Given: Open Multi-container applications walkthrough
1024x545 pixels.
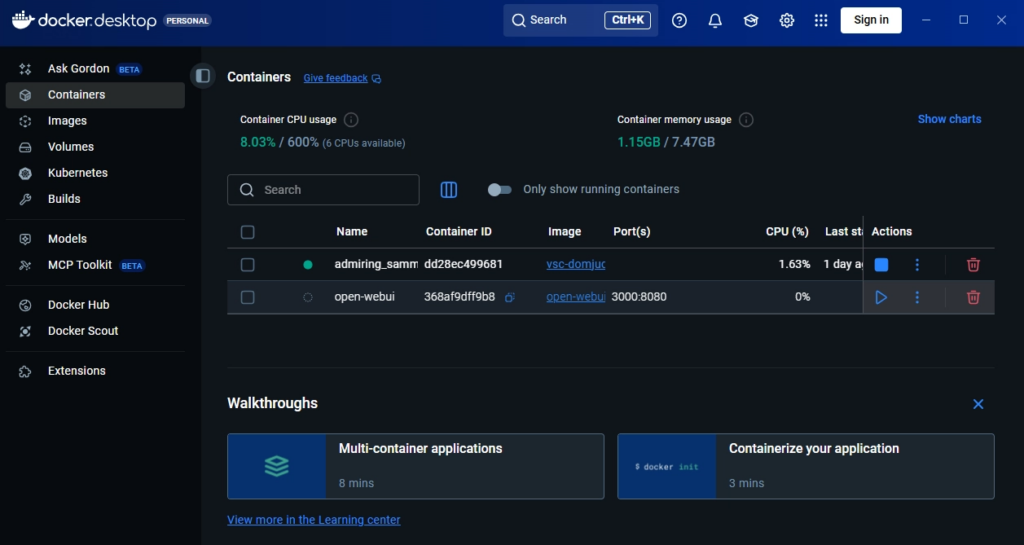Looking at the screenshot, I should (x=415, y=466).
